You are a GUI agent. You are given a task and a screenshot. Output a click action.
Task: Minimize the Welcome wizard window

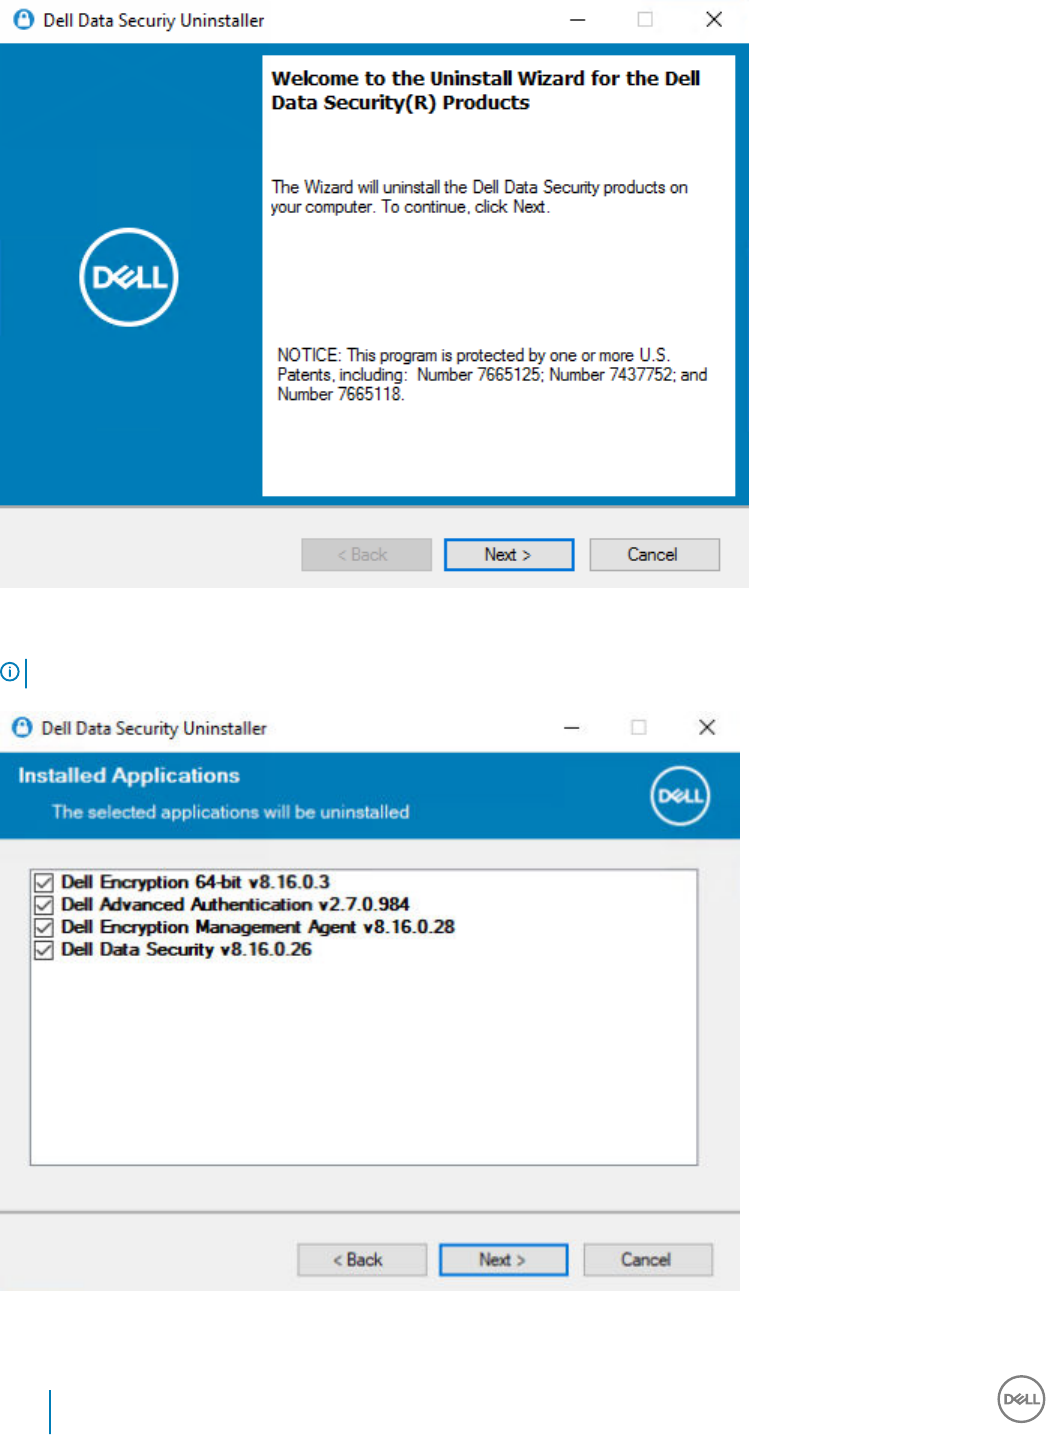(x=577, y=20)
